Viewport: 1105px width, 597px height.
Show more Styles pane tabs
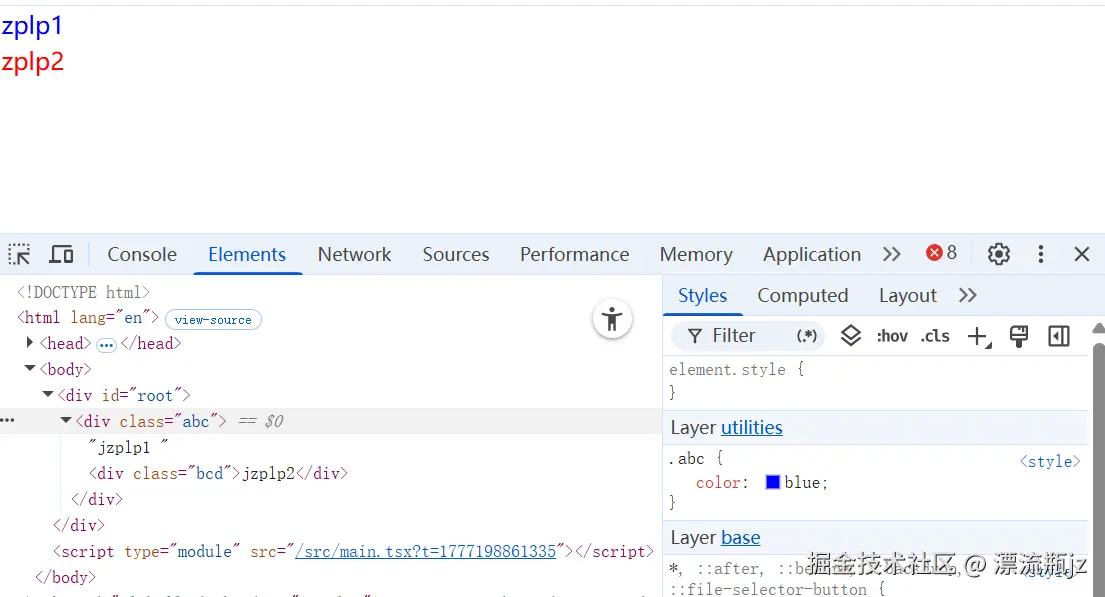968,295
